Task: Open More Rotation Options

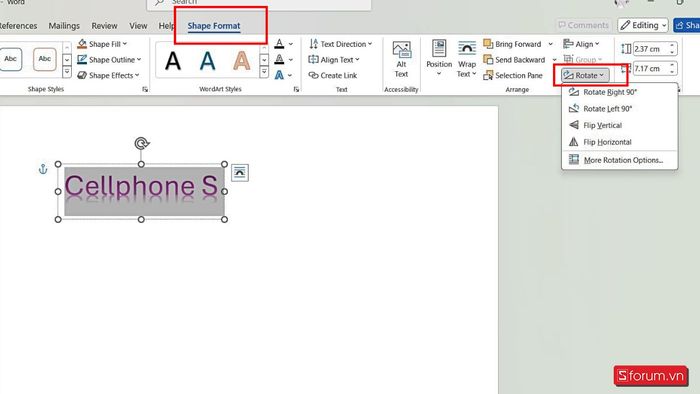Action: [620, 160]
